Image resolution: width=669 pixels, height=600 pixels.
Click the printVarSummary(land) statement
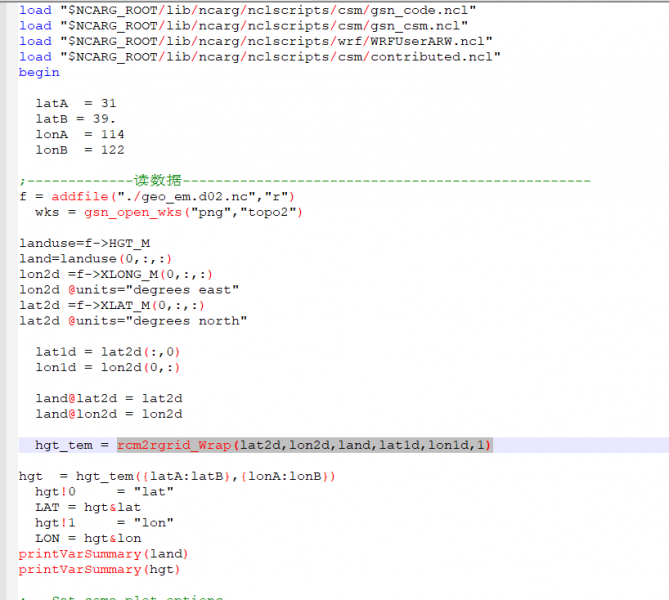tap(103, 554)
